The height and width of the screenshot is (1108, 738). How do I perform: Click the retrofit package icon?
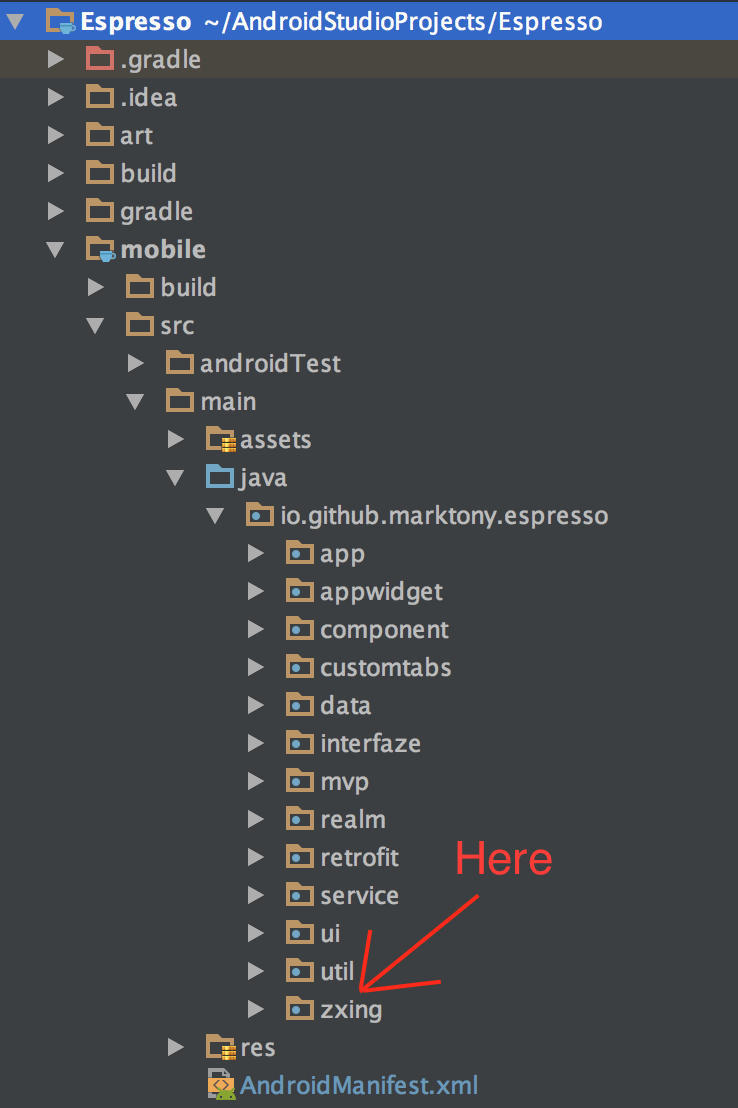[x=300, y=857]
